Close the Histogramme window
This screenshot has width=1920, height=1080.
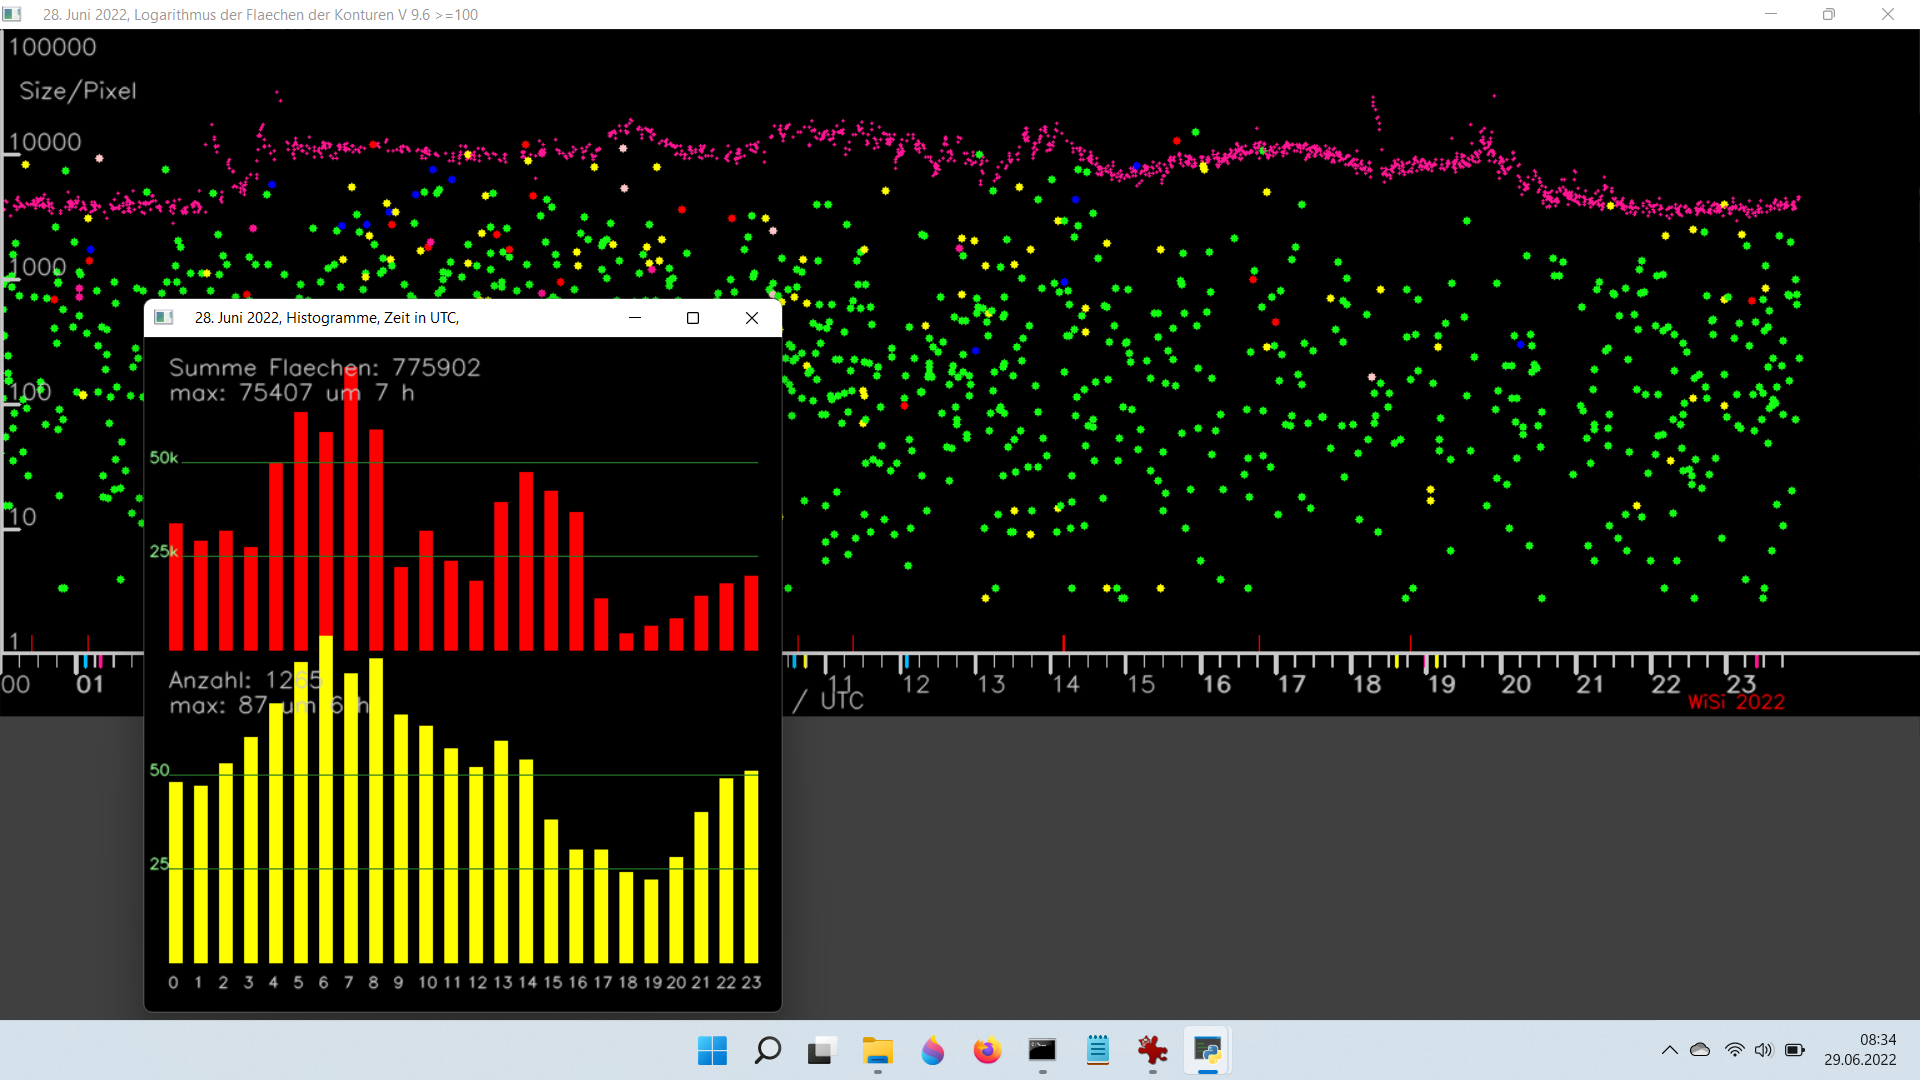coord(752,318)
